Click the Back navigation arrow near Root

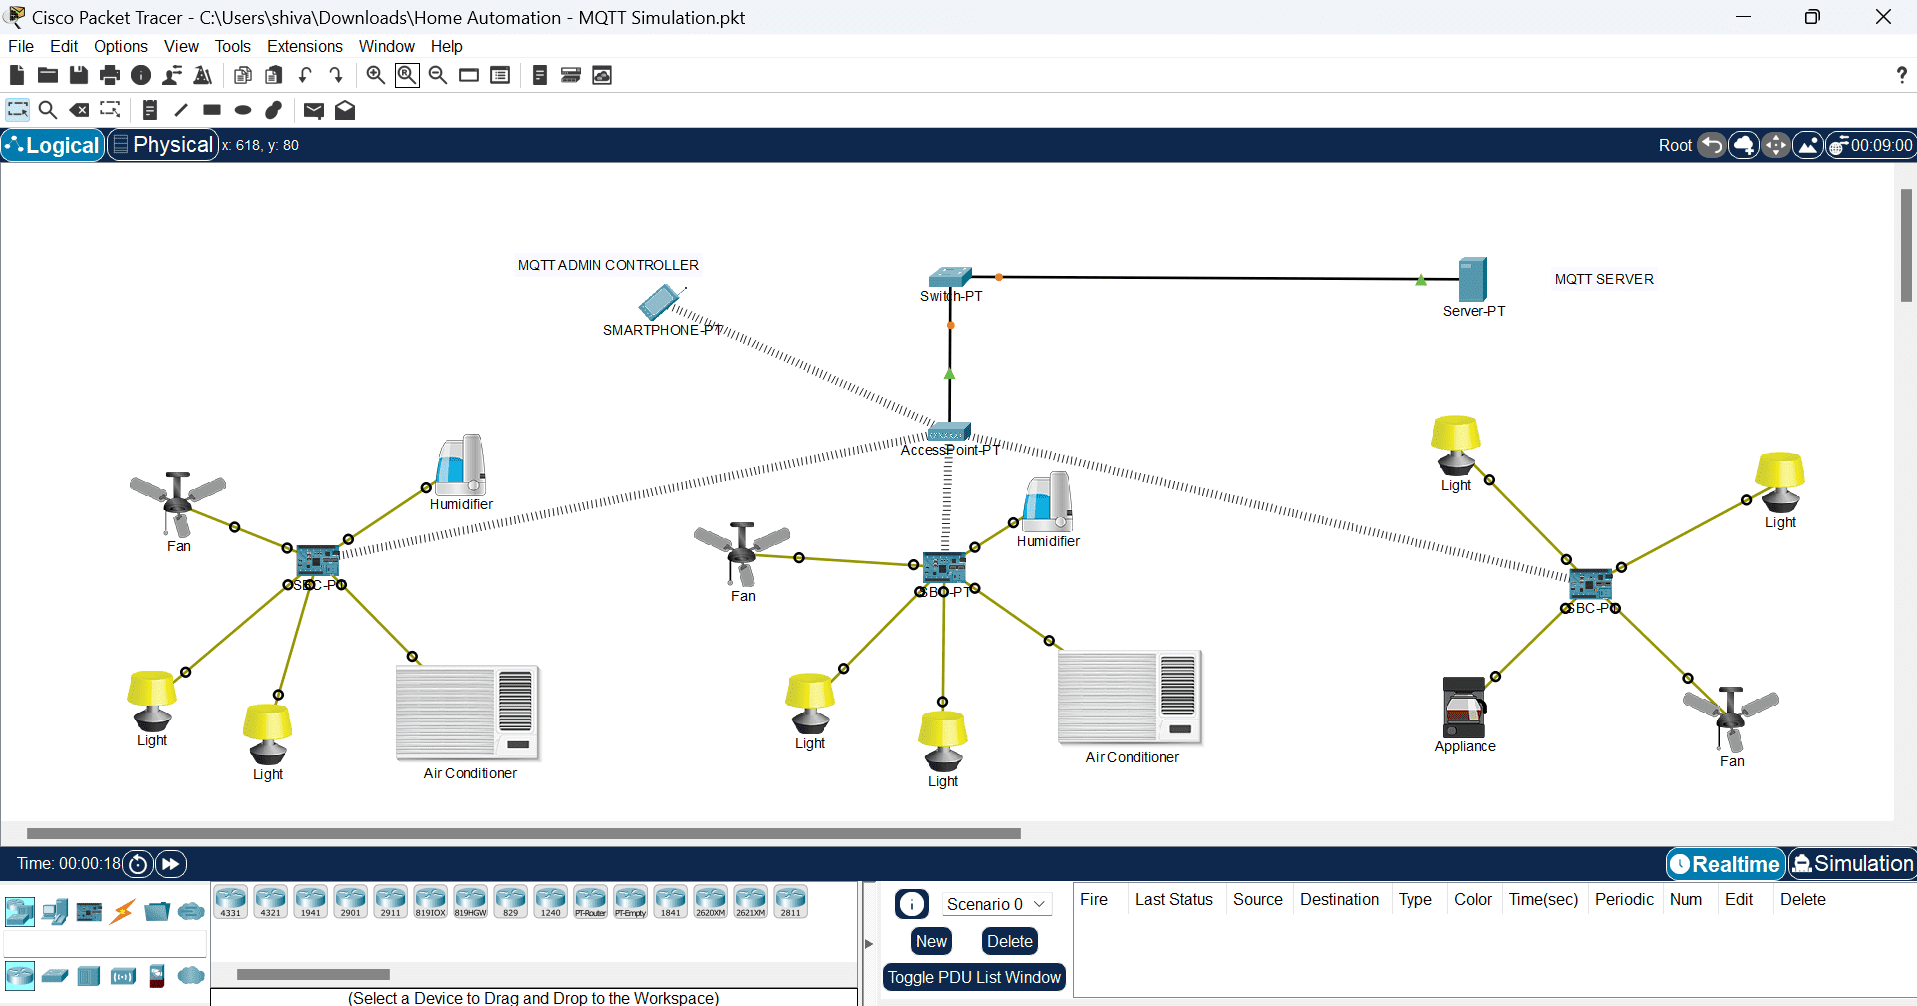point(1712,146)
